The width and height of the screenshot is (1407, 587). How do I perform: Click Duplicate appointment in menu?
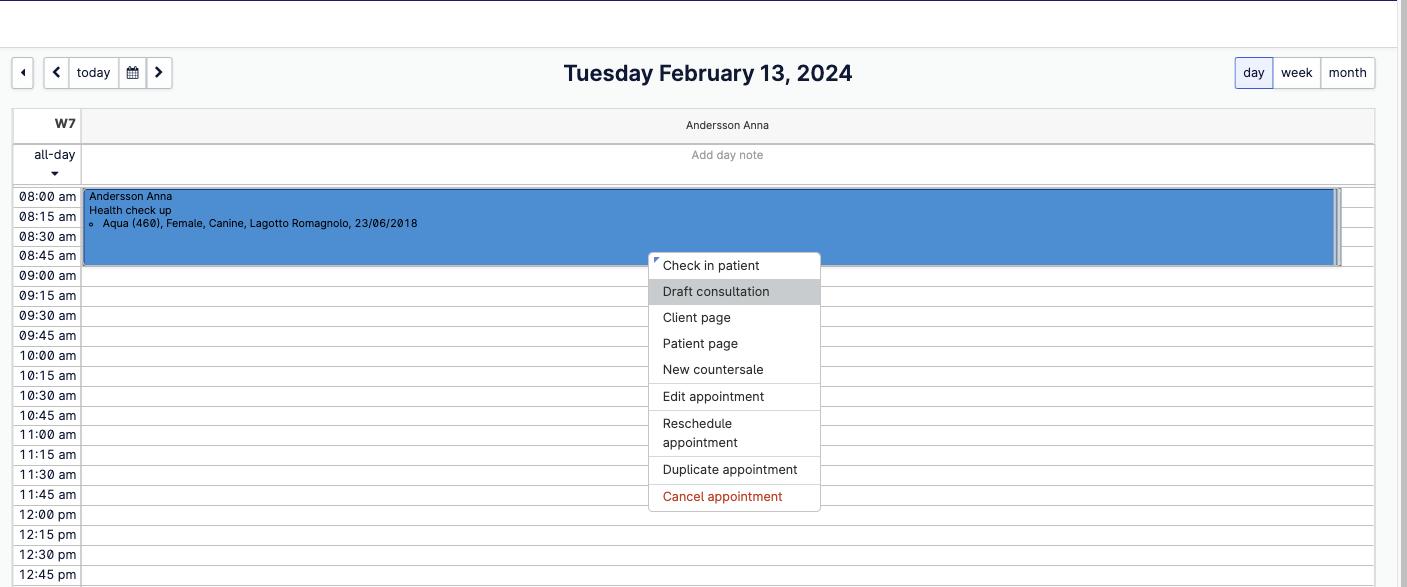(730, 470)
